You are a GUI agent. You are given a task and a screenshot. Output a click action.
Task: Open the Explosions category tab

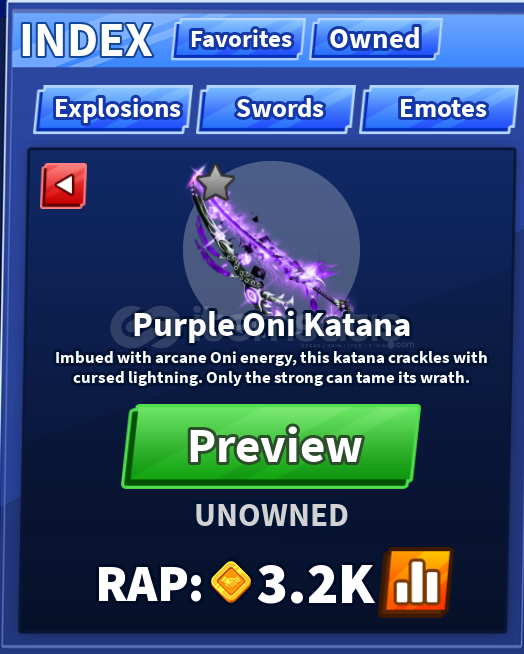(113, 109)
